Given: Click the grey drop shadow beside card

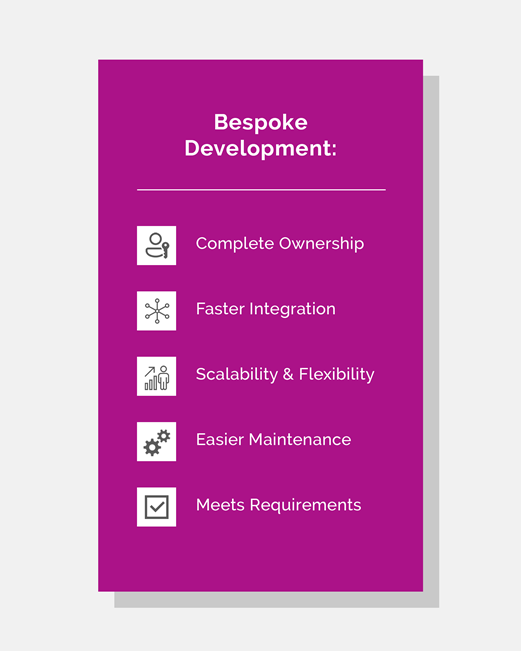Looking at the screenshot, I should [x=431, y=340].
